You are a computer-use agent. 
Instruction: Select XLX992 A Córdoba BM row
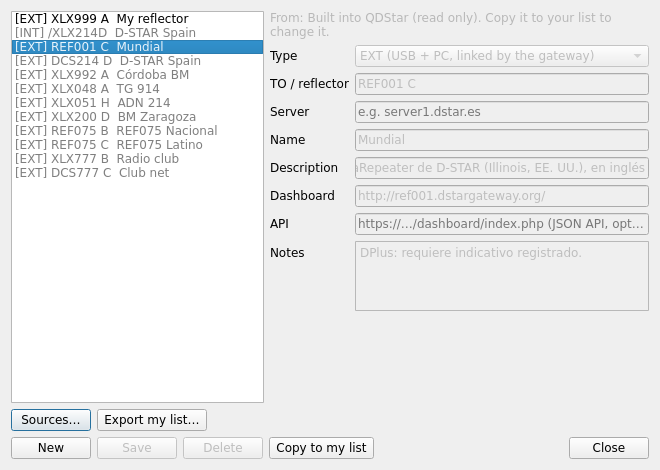pyautogui.click(x=137, y=75)
